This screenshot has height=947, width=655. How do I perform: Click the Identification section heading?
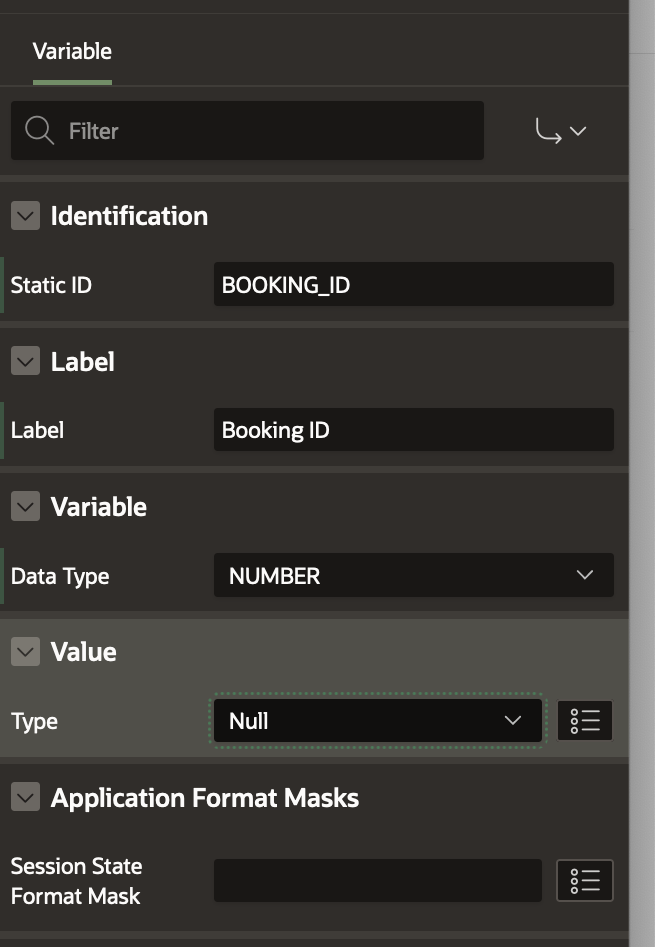click(x=129, y=216)
